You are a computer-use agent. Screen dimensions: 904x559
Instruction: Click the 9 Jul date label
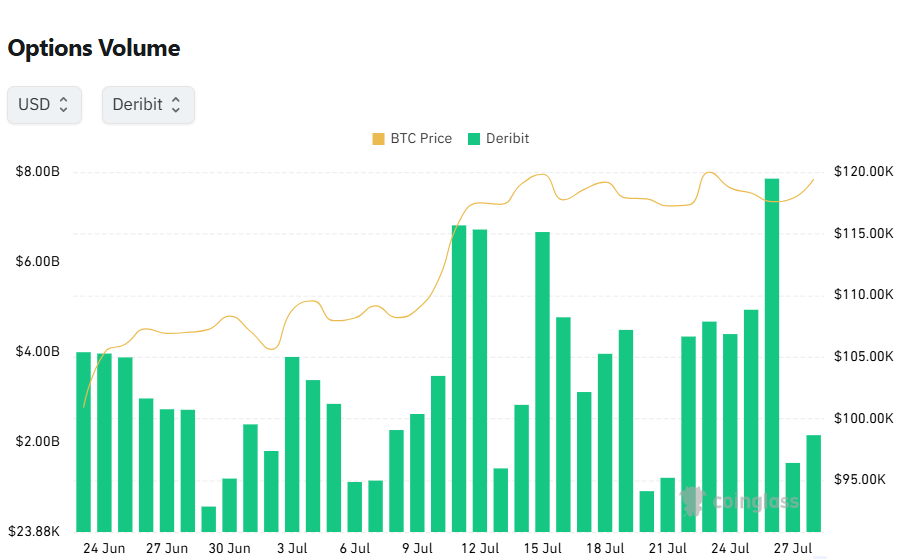coord(417,549)
